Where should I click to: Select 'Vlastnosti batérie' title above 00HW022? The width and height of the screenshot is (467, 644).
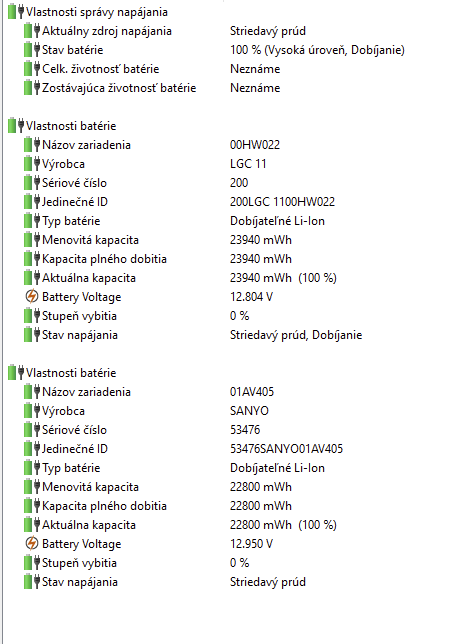point(71,126)
